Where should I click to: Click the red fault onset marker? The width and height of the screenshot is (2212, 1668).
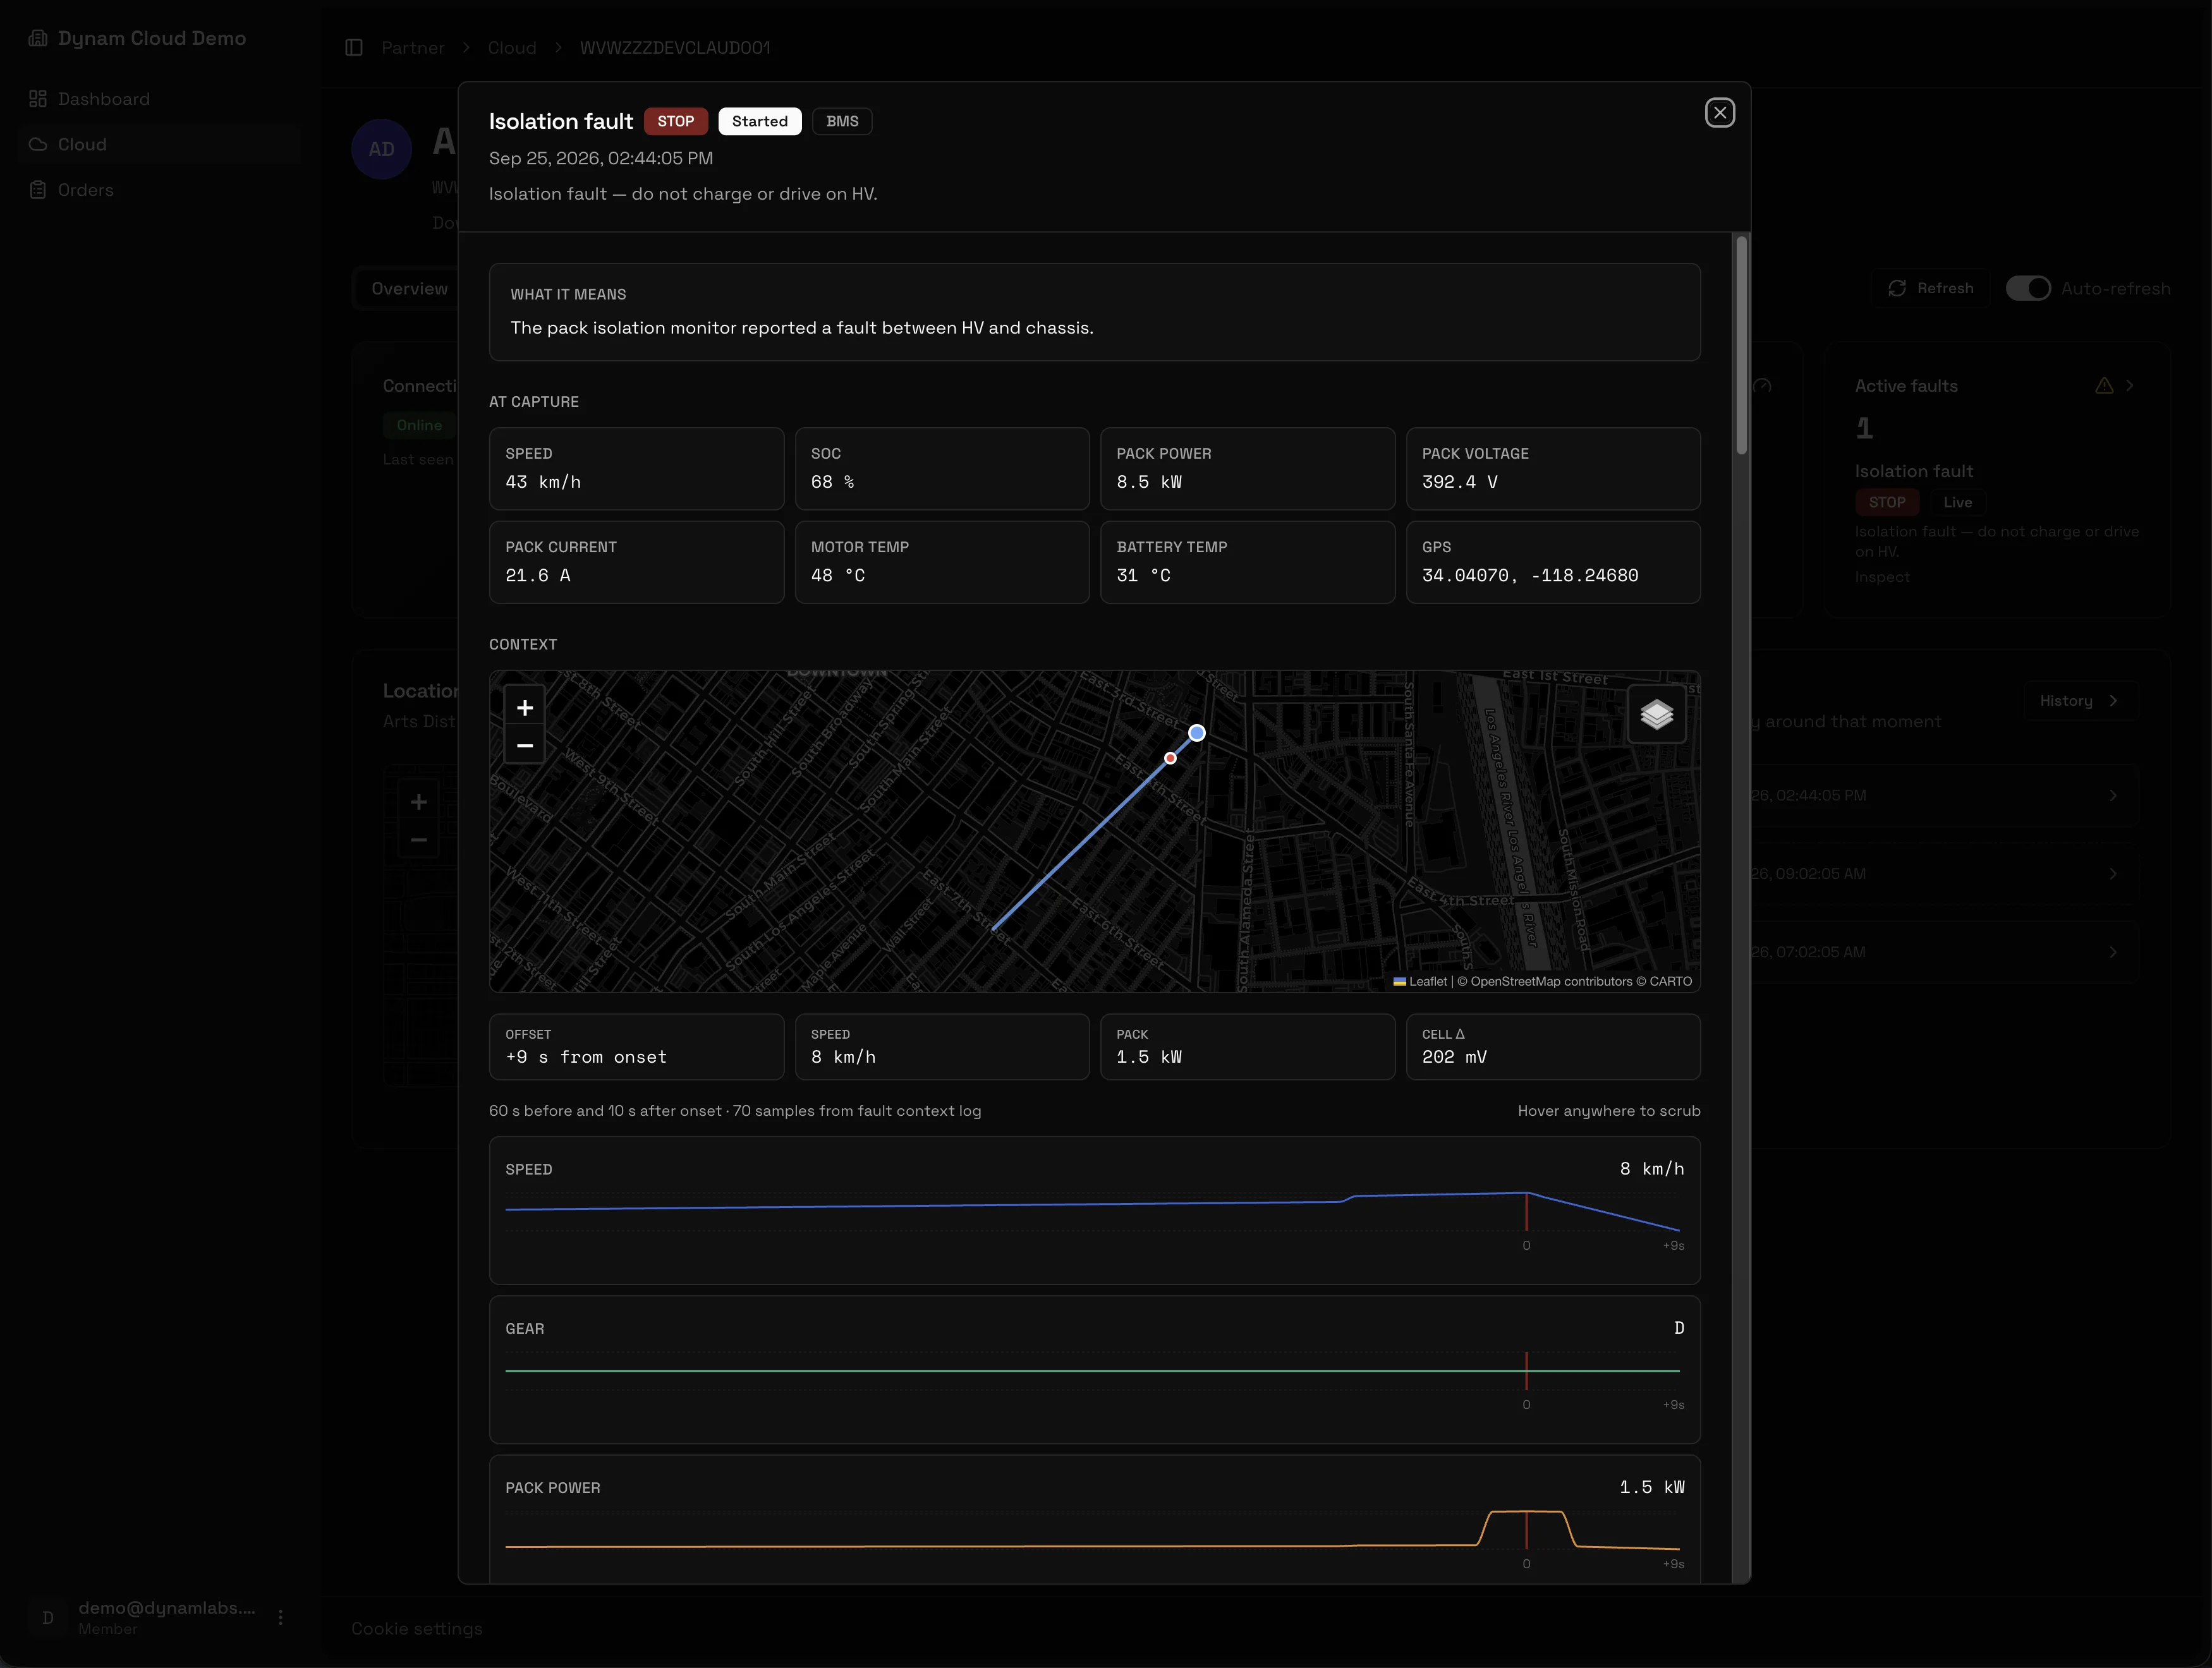pos(1170,758)
